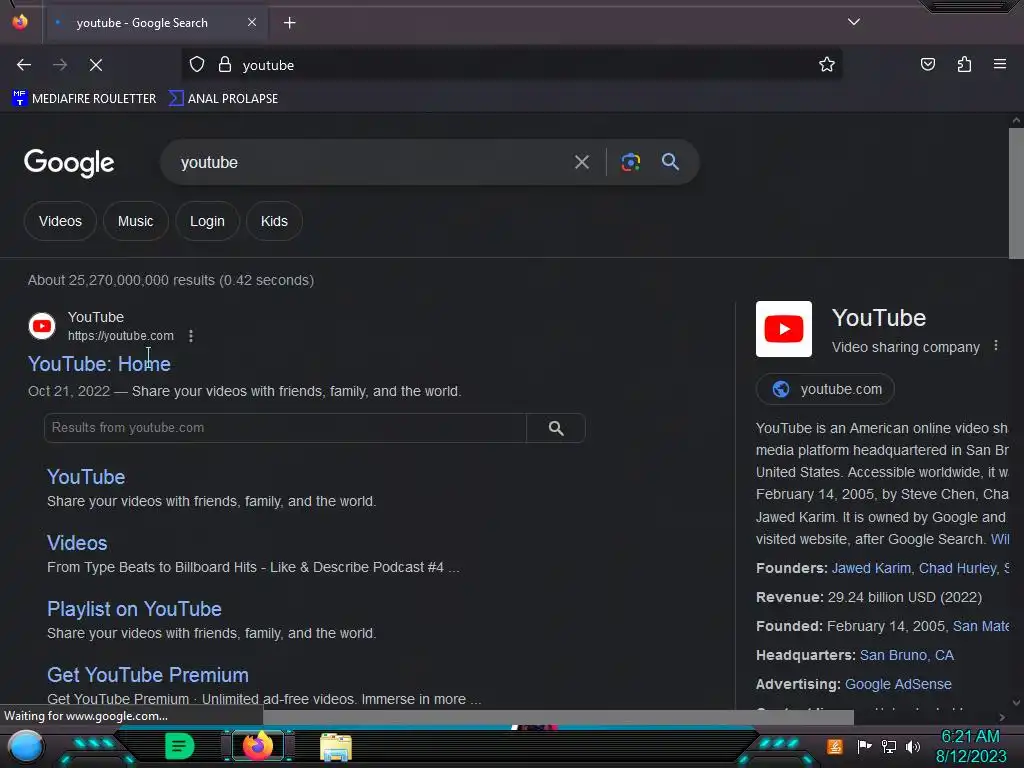This screenshot has width=1024, height=768.
Task: Click the https://youtube.com URL text
Action: pyautogui.click(x=121, y=336)
